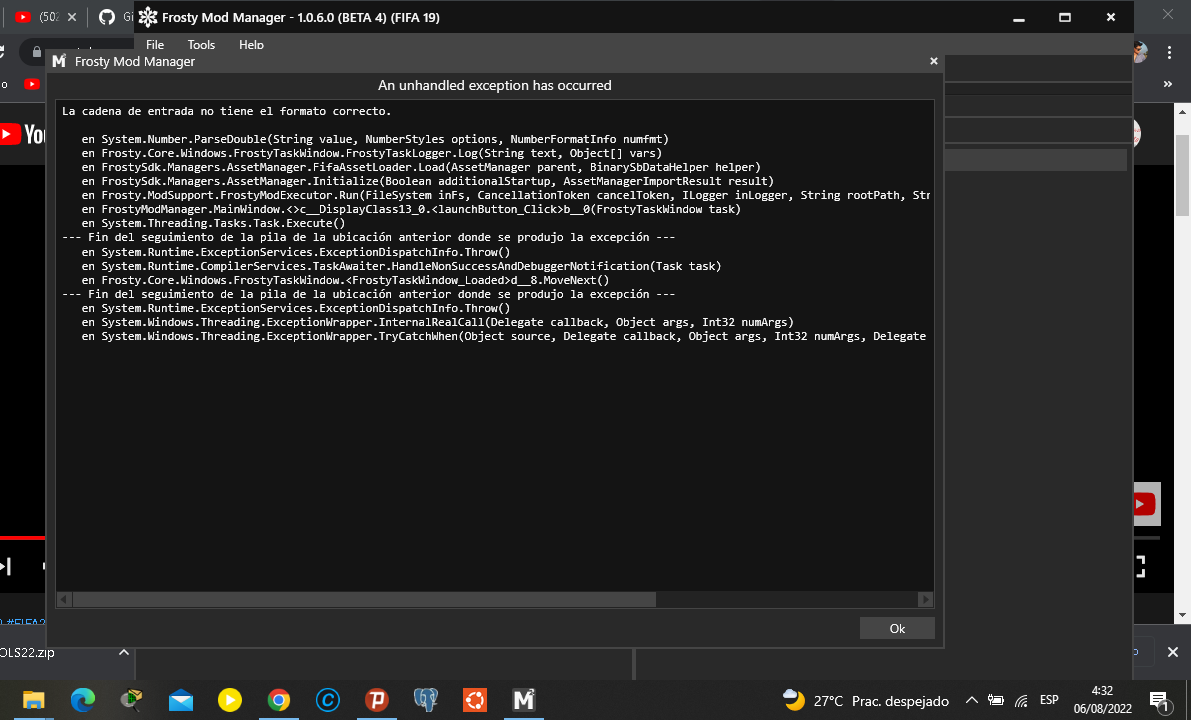Click the YouTube watermark button on video
The width and height of the screenshot is (1191, 720).
pyautogui.click(x=1147, y=504)
